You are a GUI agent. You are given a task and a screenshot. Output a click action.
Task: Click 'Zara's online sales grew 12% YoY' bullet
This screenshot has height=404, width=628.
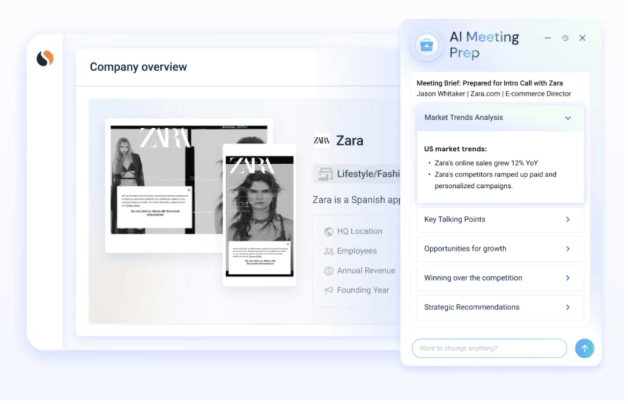click(486, 163)
